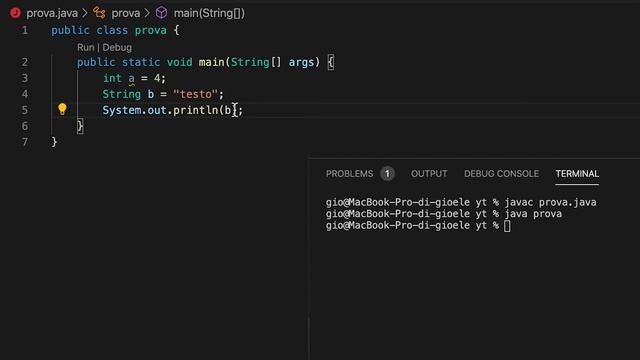The width and height of the screenshot is (640, 360).
Task: Select main(String[]) breadcrumb item
Action: [209, 13]
